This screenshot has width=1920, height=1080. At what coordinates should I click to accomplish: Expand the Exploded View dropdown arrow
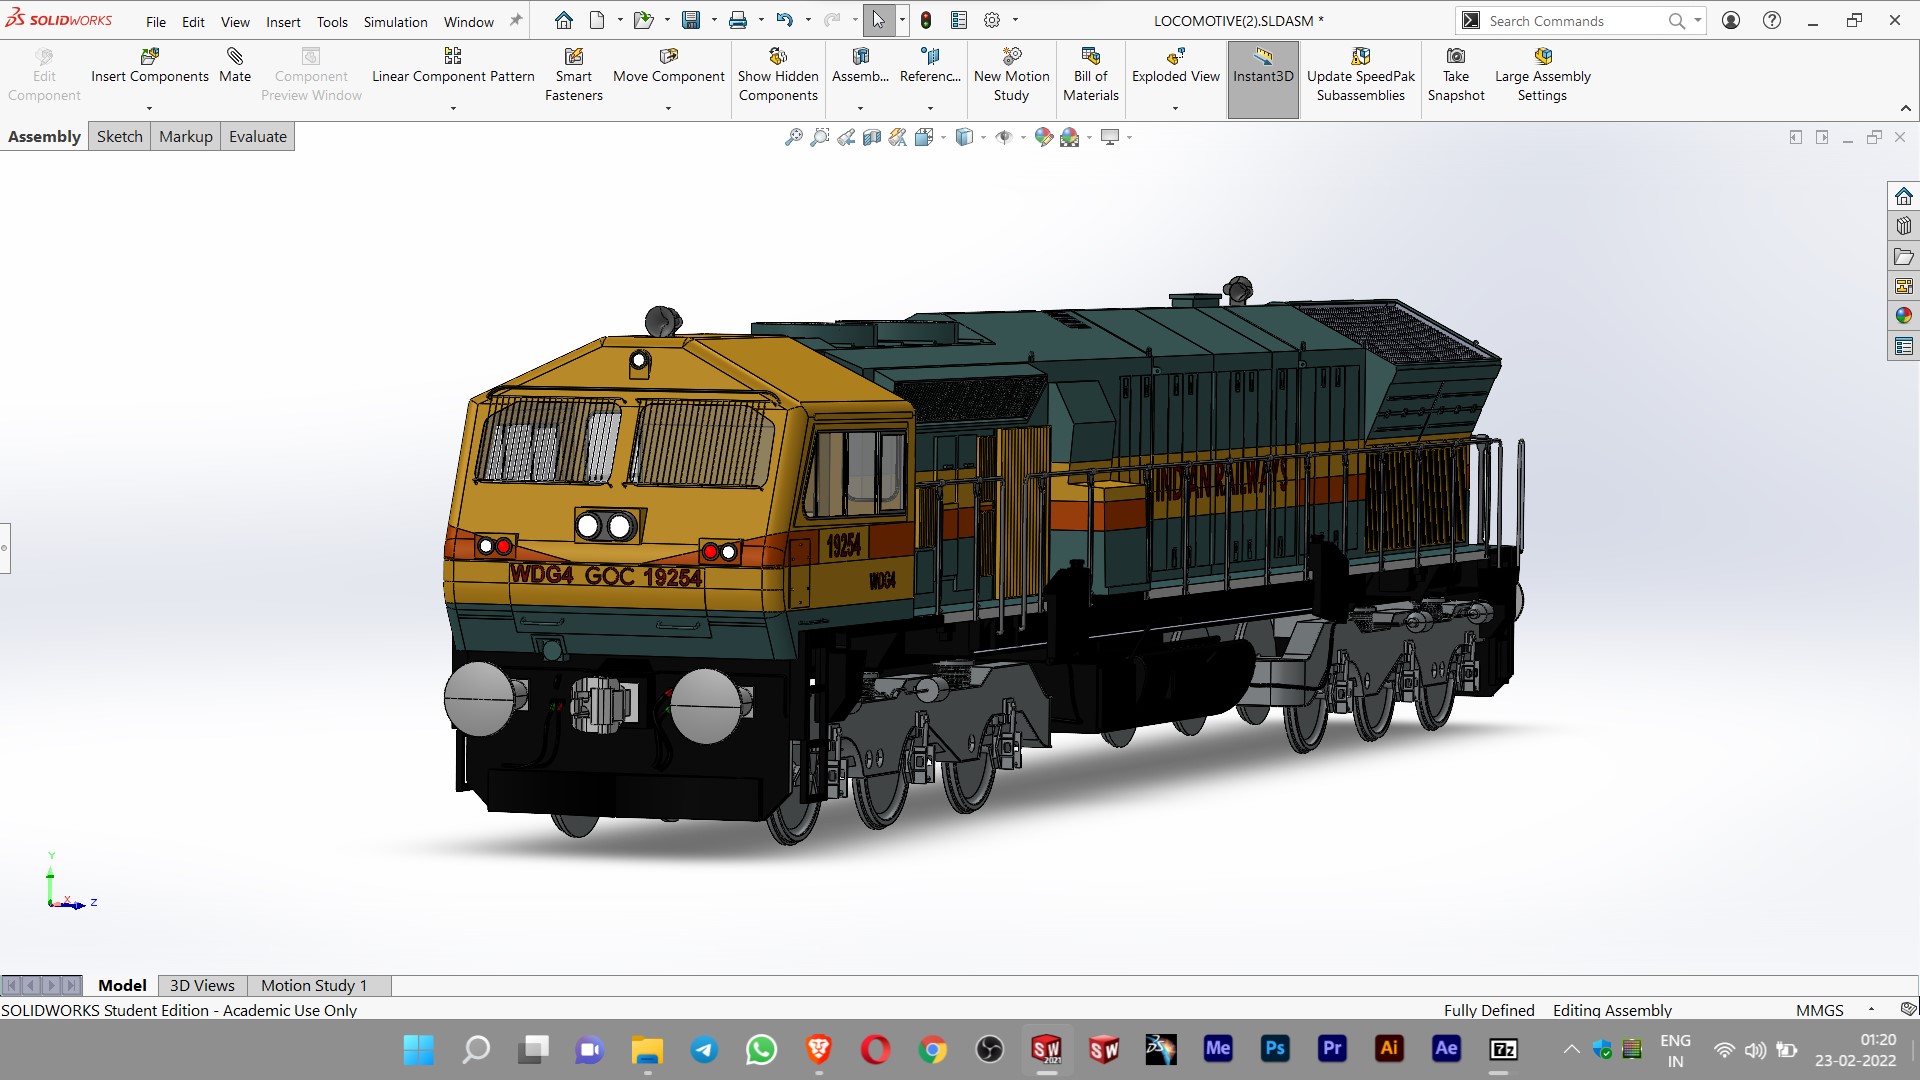click(x=1175, y=108)
